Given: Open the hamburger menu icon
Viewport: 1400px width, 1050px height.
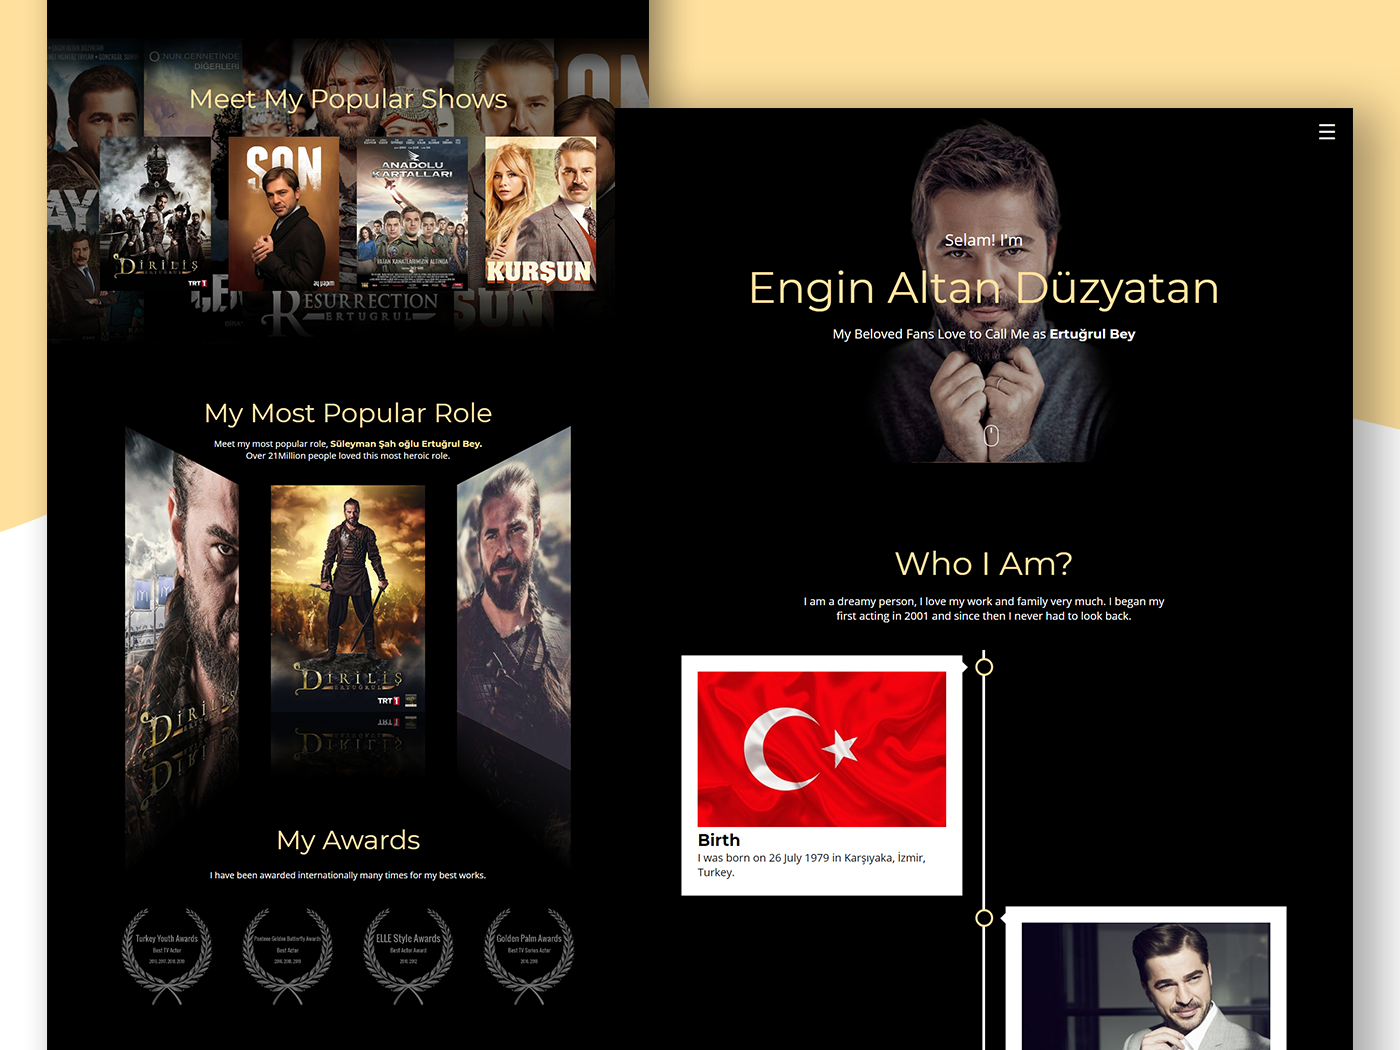Looking at the screenshot, I should pos(1327,132).
